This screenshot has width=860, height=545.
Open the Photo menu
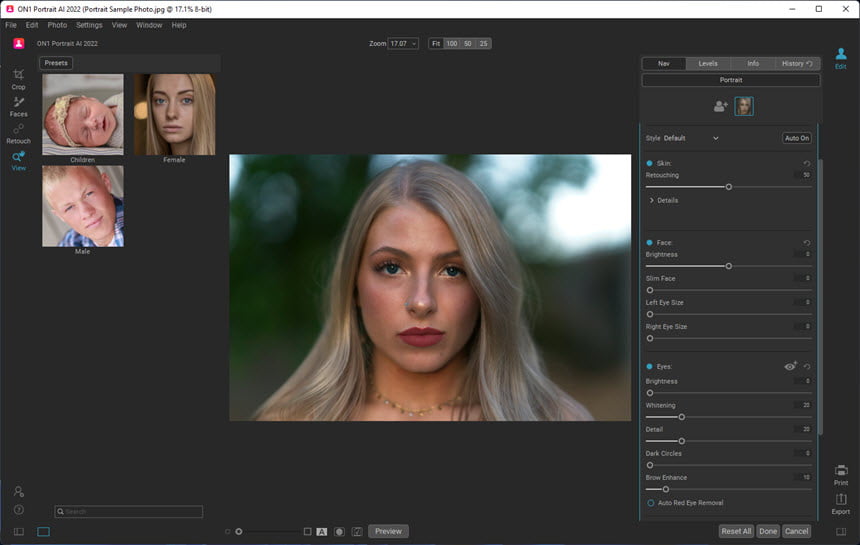[x=57, y=25]
